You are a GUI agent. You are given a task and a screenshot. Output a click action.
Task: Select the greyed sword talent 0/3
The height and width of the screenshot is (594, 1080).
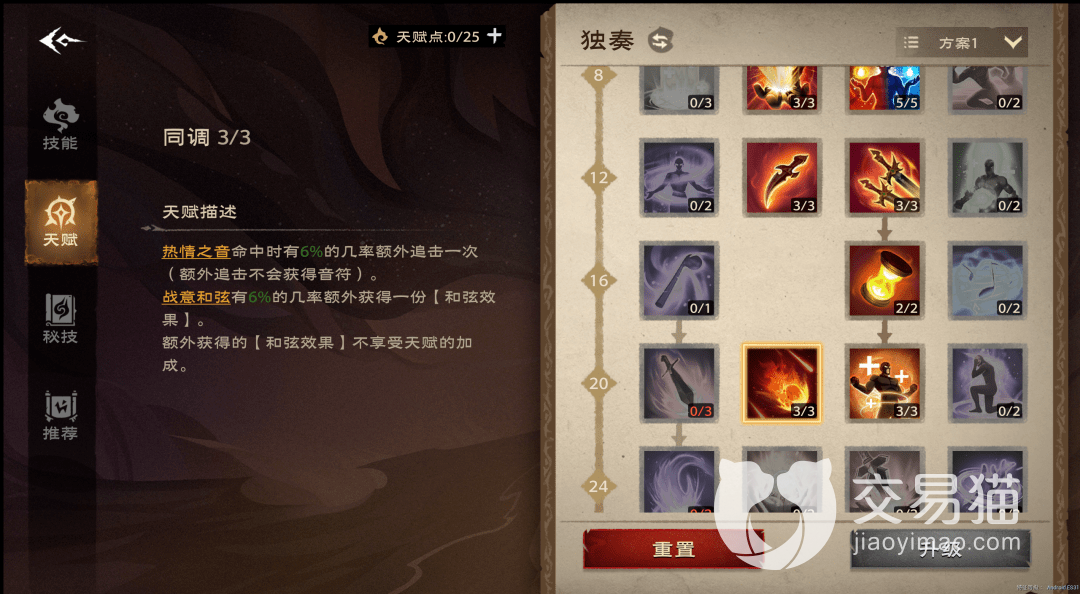click(679, 383)
